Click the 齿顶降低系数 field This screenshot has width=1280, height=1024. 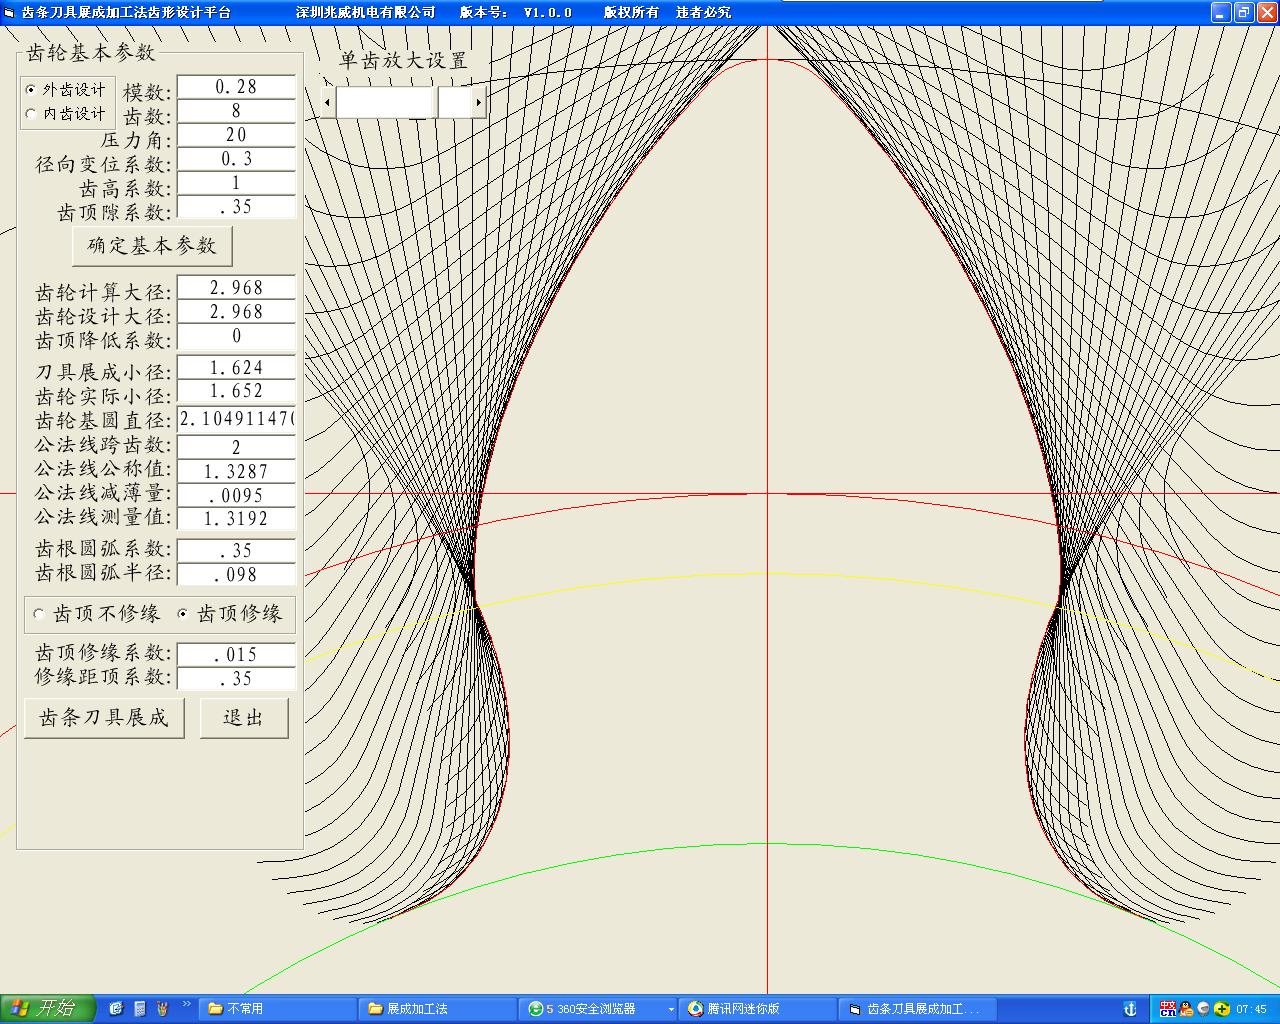(x=236, y=336)
